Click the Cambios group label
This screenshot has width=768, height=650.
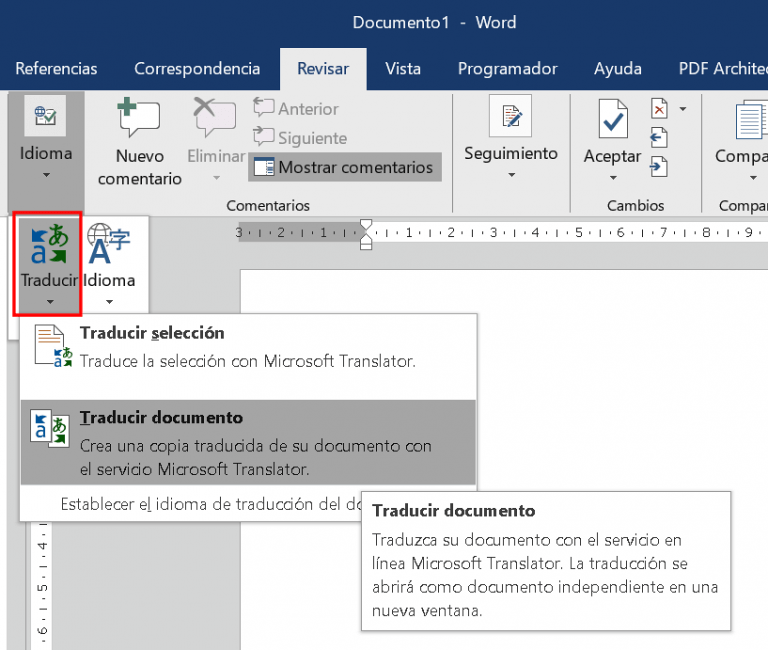pos(635,205)
